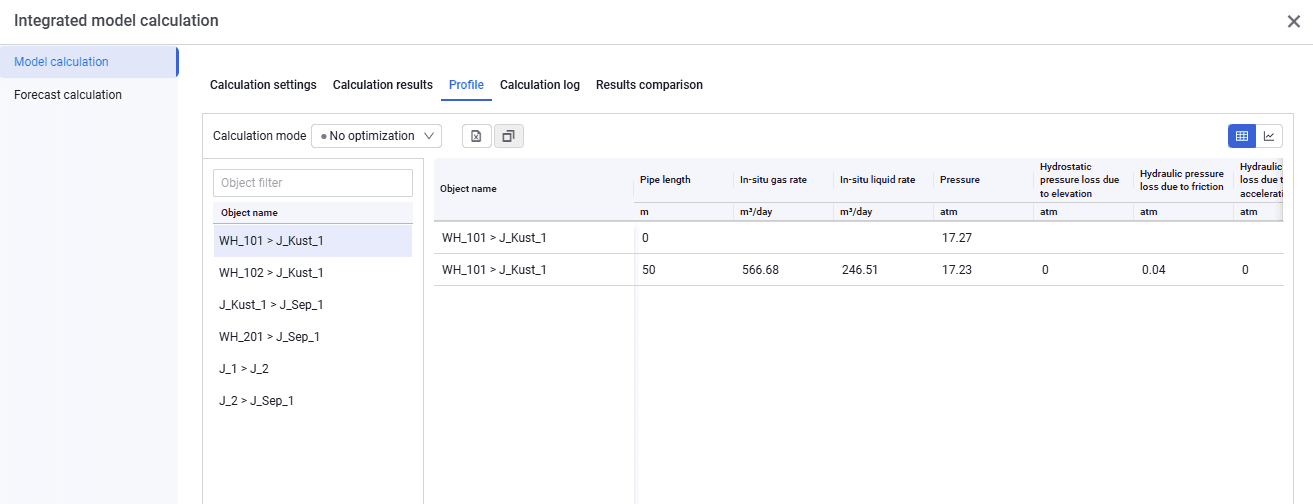1313x504 pixels.
Task: Click the In-situ gas rate column header
Action: [784, 180]
